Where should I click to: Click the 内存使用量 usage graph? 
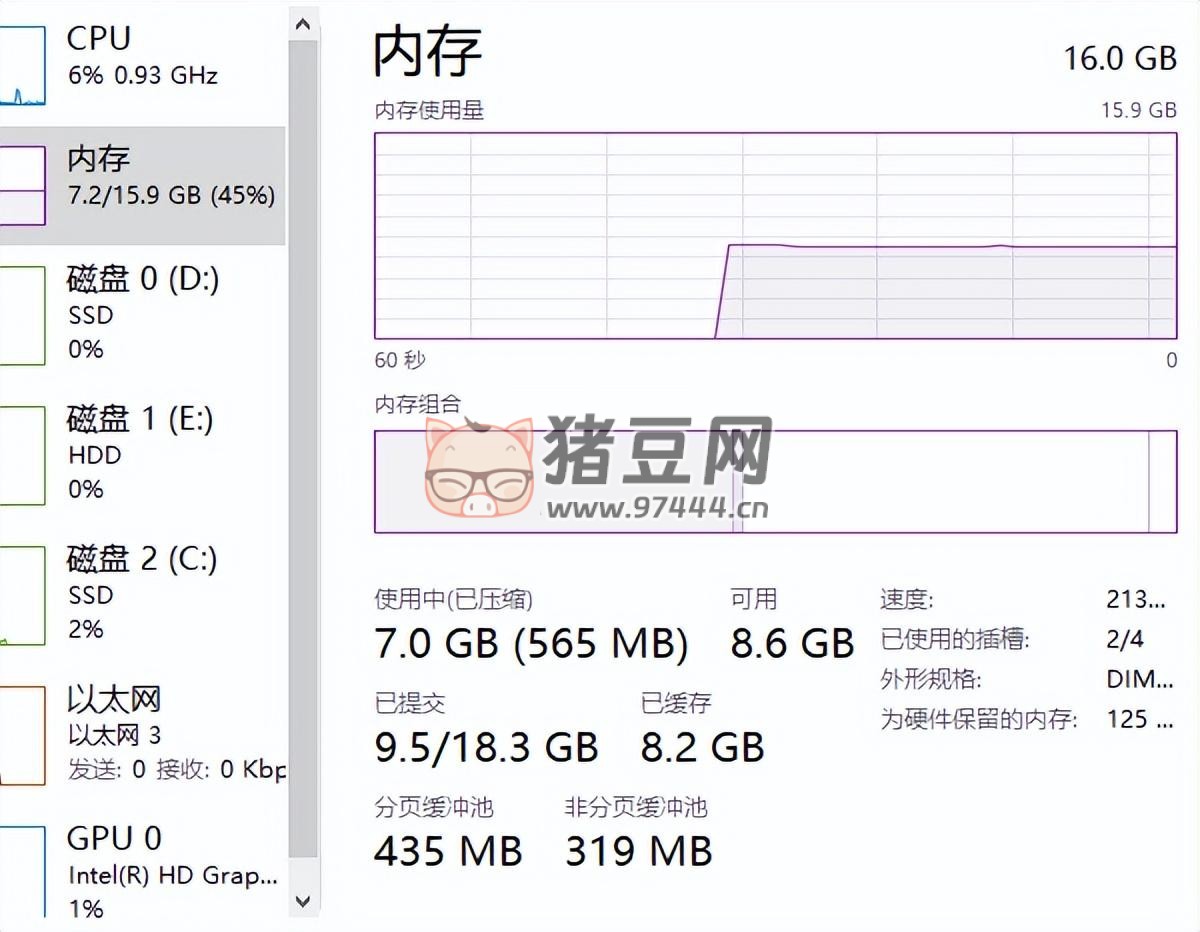775,236
